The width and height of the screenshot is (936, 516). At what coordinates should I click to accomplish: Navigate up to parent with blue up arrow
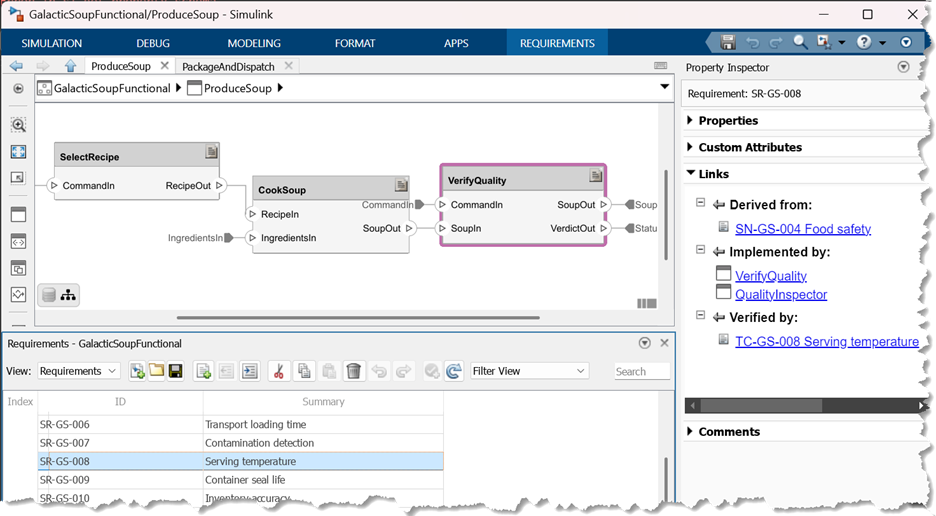click(70, 66)
